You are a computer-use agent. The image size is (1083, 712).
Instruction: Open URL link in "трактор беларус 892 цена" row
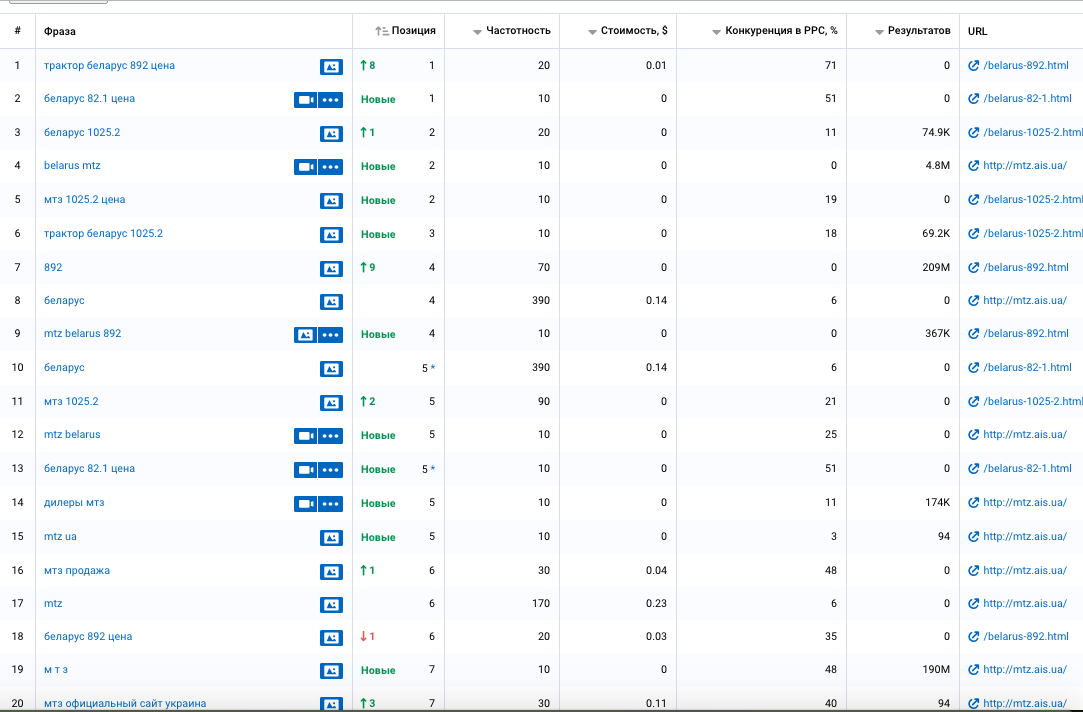pos(1026,66)
